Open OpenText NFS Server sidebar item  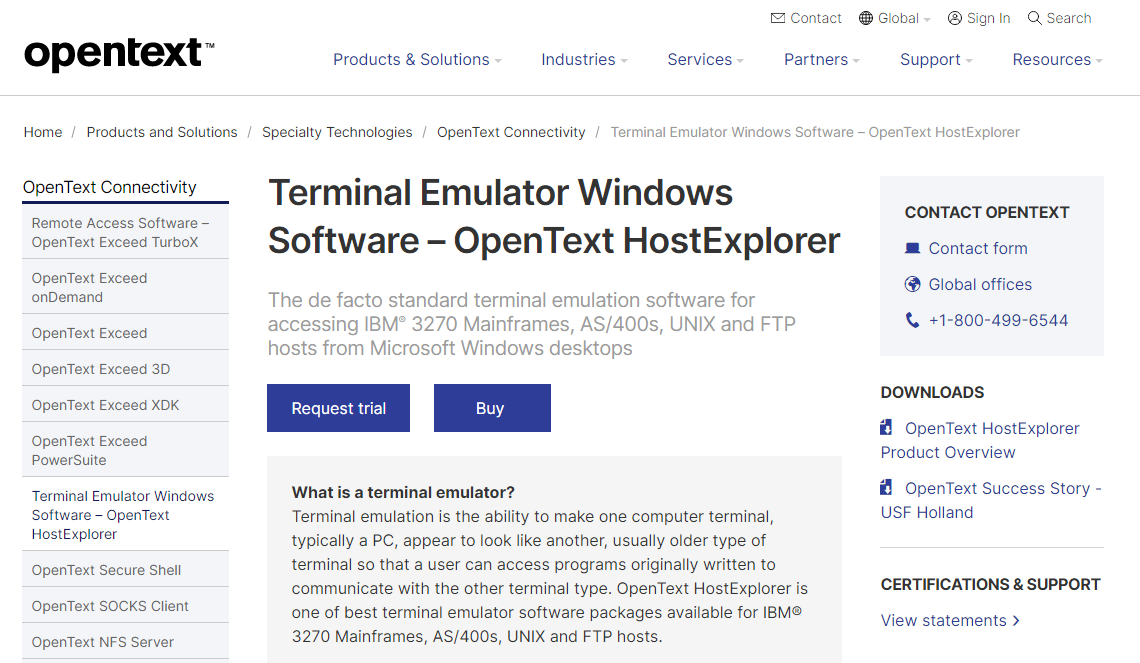[125, 642]
